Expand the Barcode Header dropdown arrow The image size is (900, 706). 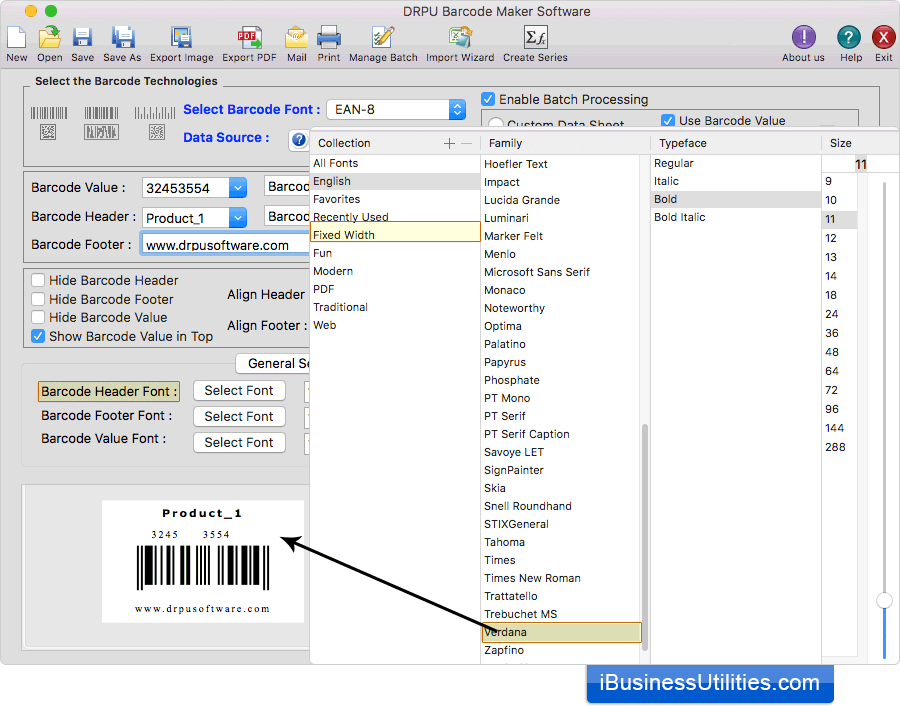pyautogui.click(x=238, y=218)
